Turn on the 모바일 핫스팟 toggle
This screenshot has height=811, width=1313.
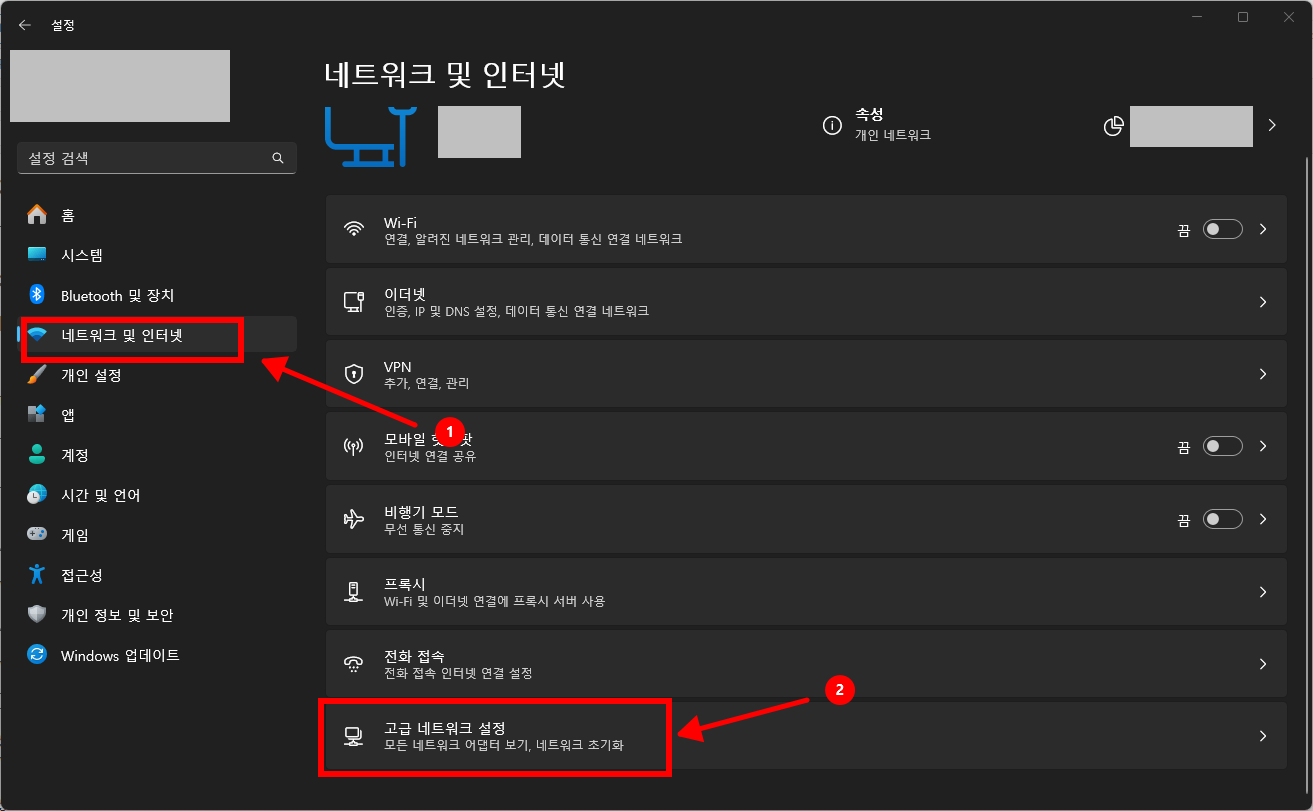tap(1223, 446)
